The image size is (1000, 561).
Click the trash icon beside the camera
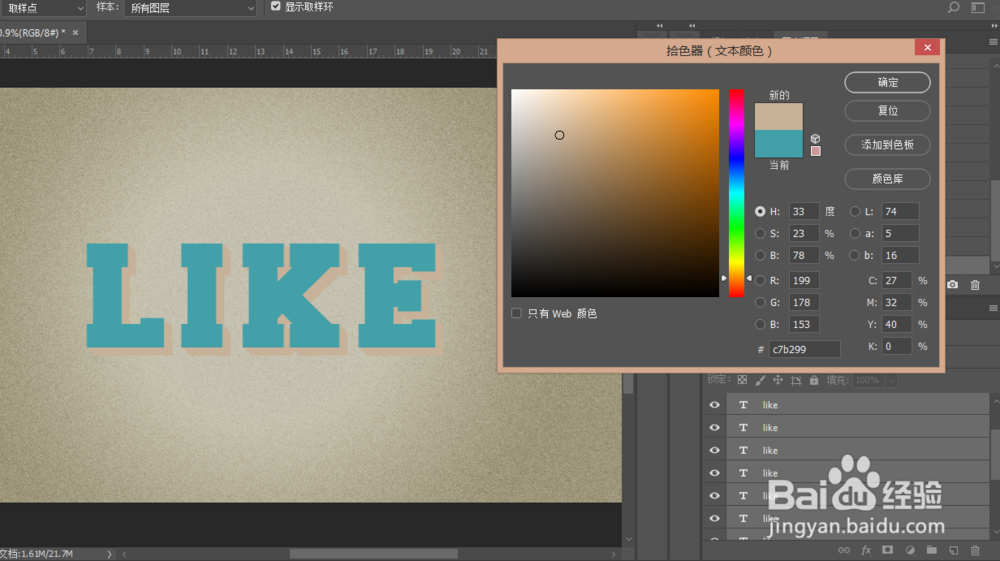coord(975,284)
